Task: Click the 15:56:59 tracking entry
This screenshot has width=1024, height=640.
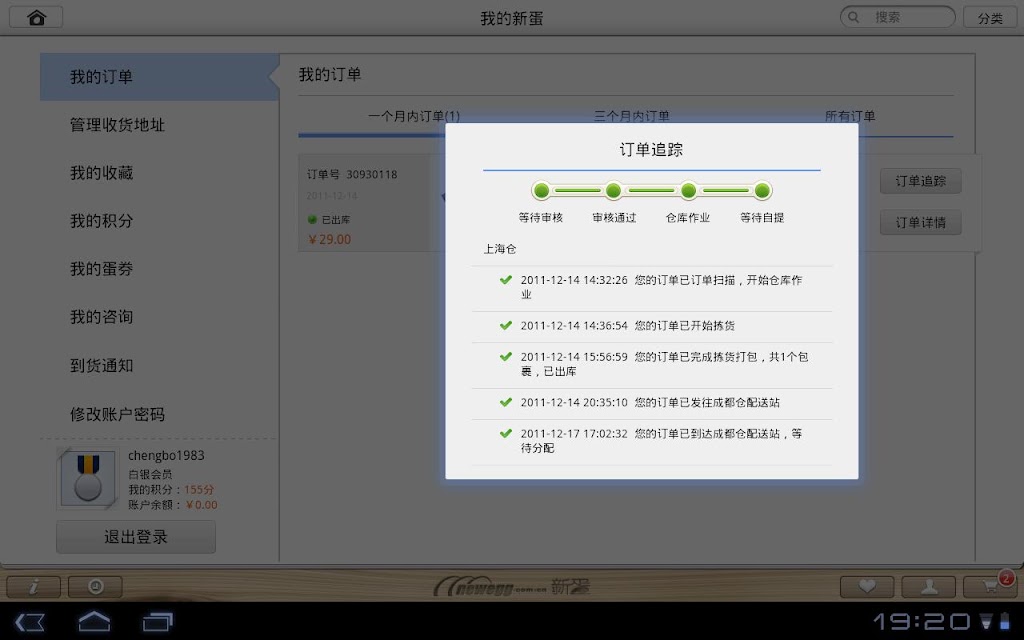Action: coord(652,364)
